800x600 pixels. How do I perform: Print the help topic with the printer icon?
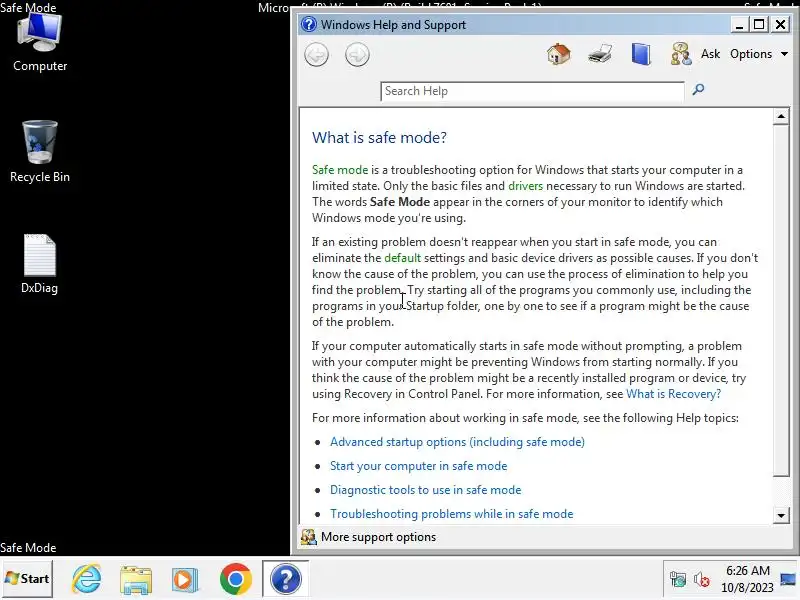[599, 54]
